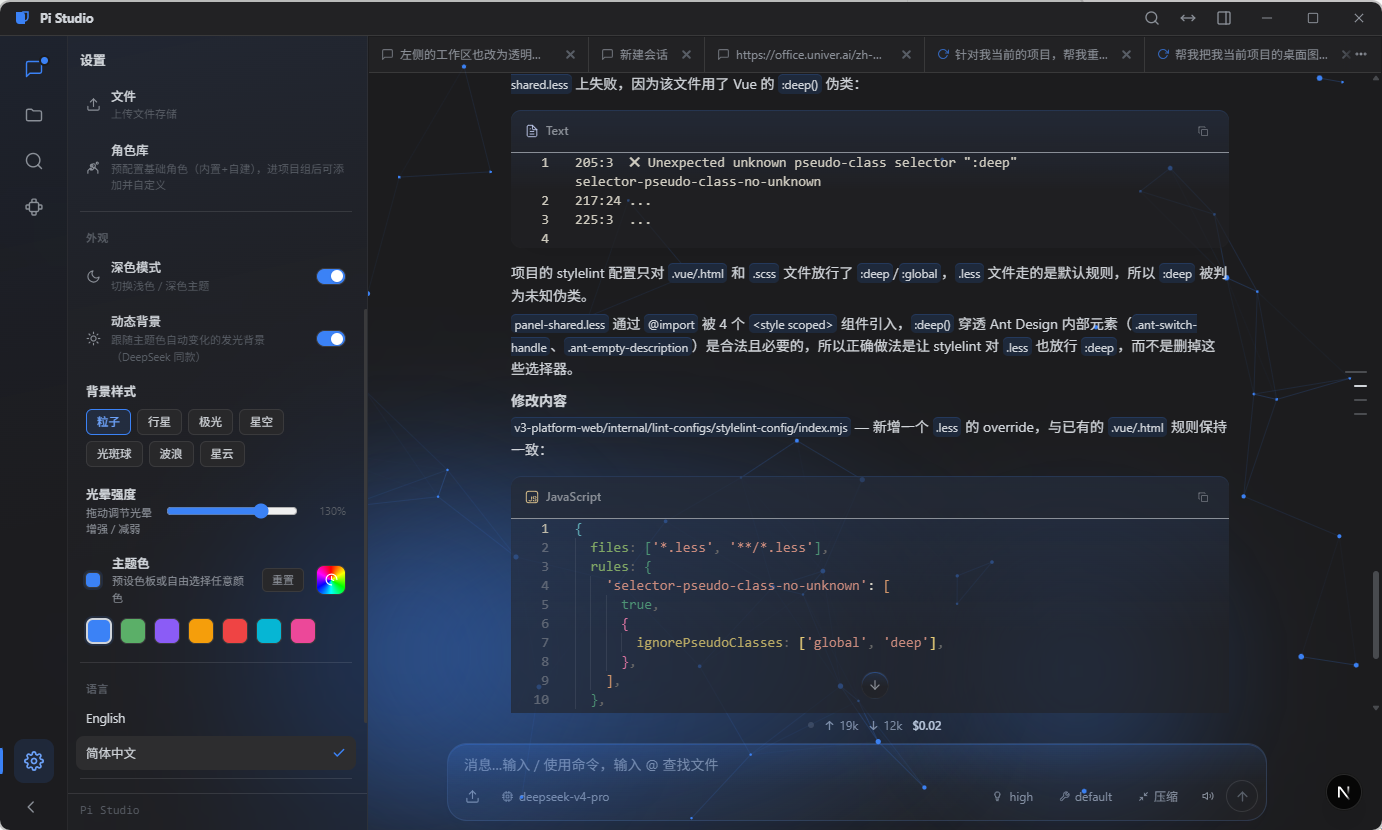
Task: Pick the red theme color swatch
Action: [x=235, y=631]
